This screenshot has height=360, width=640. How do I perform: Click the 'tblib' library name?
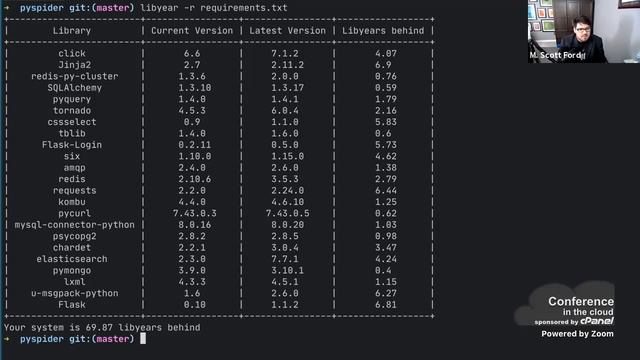pos(72,133)
